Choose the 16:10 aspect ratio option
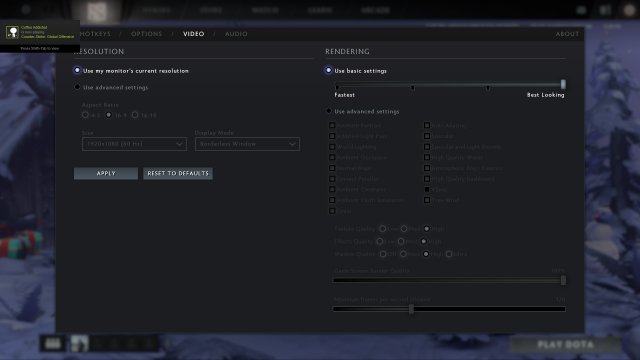The height and width of the screenshot is (360, 640). 135,115
